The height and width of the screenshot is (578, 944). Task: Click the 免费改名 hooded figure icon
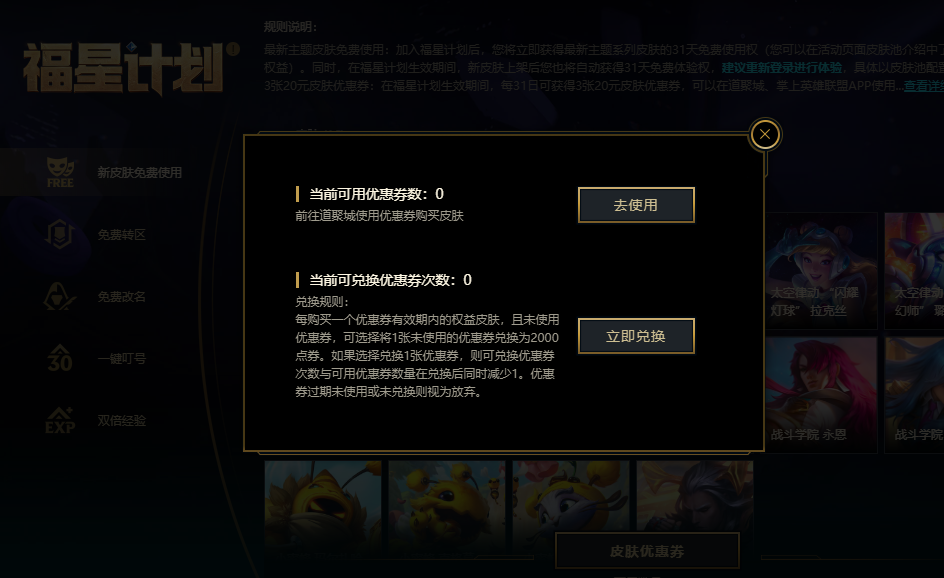click(x=60, y=297)
